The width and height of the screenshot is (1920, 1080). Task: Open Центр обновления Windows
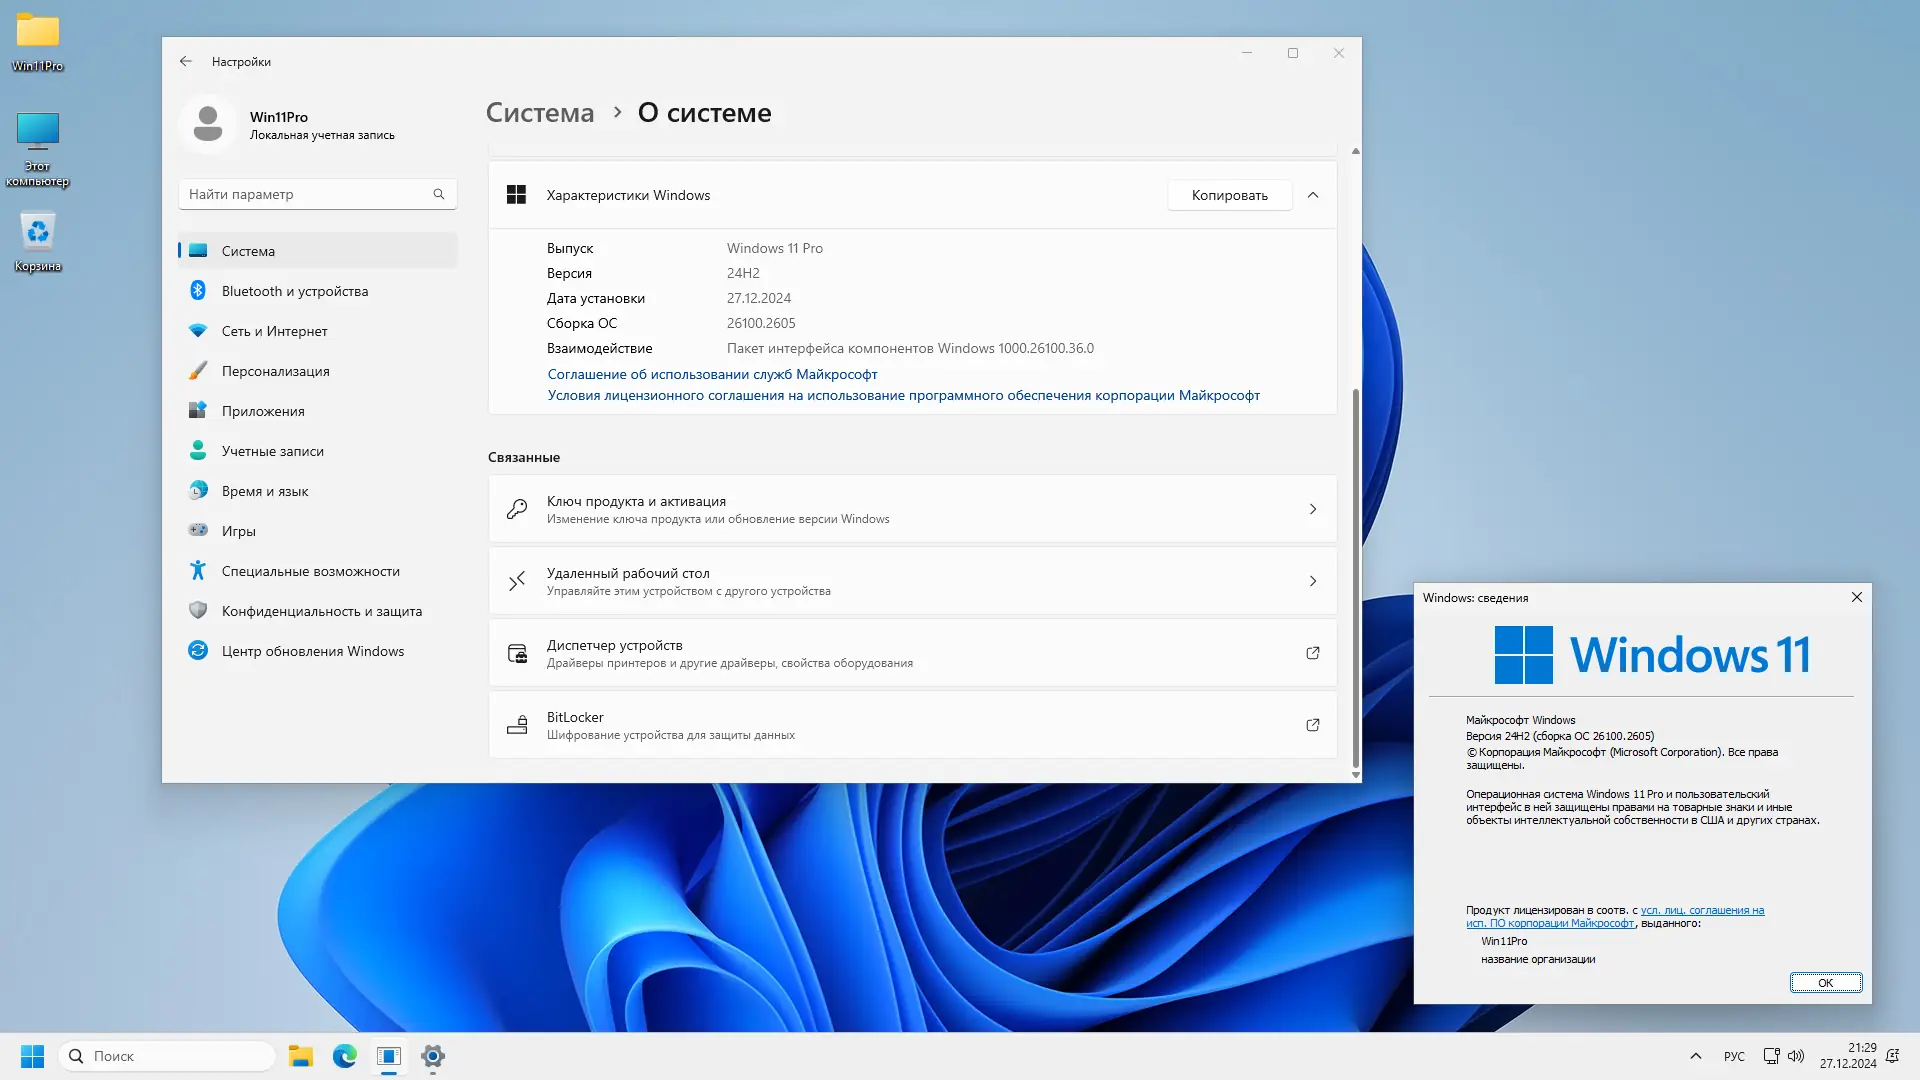pos(312,651)
